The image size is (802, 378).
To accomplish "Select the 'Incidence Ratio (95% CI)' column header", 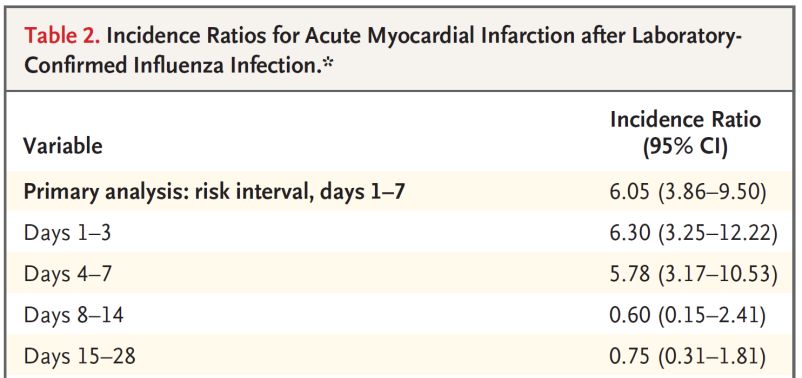I will click(685, 134).
